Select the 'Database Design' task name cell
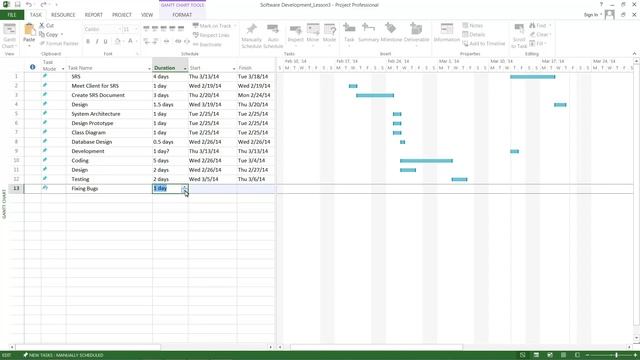Viewport: 640px width, 360px height. (109, 142)
